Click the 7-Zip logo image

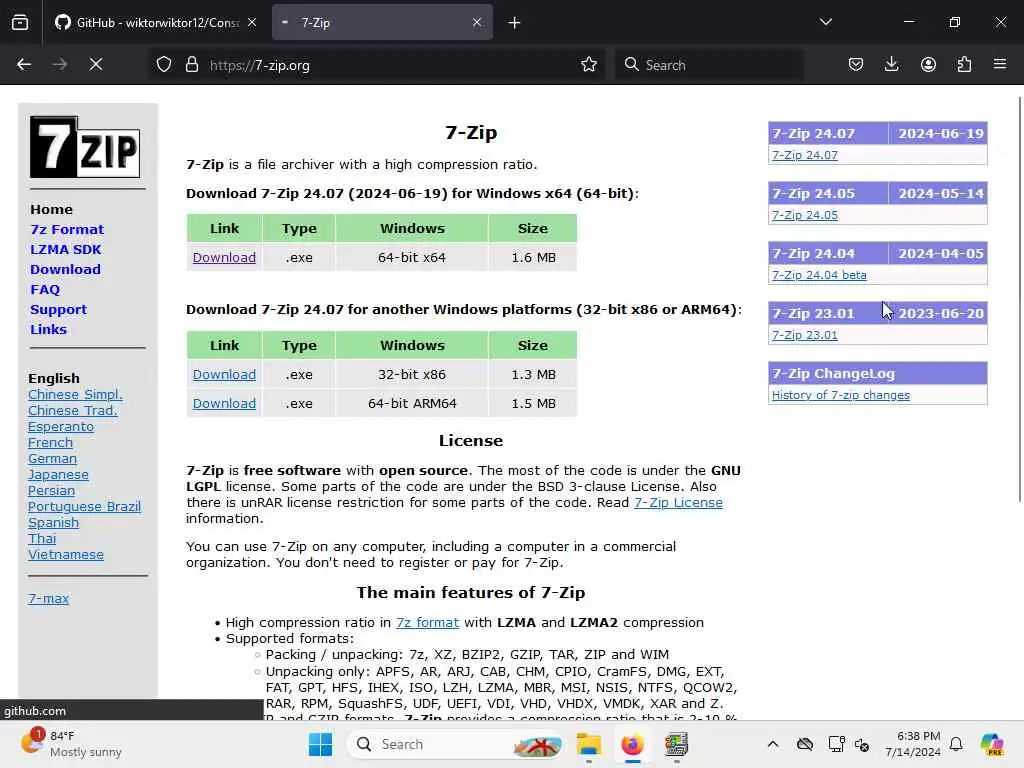(x=85, y=147)
